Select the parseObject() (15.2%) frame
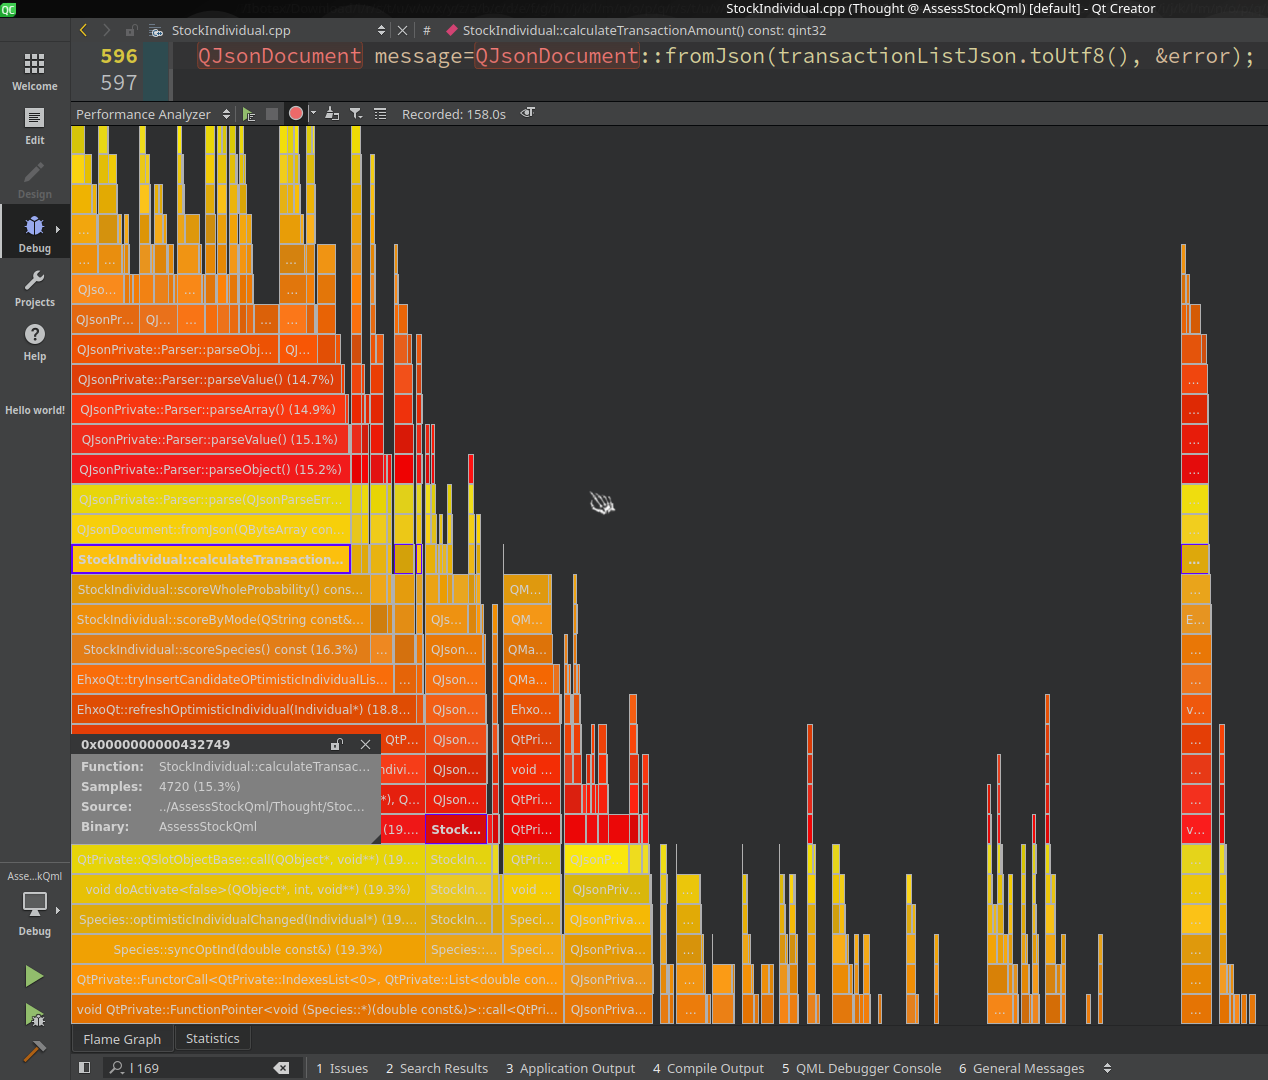This screenshot has width=1268, height=1080. 210,469
